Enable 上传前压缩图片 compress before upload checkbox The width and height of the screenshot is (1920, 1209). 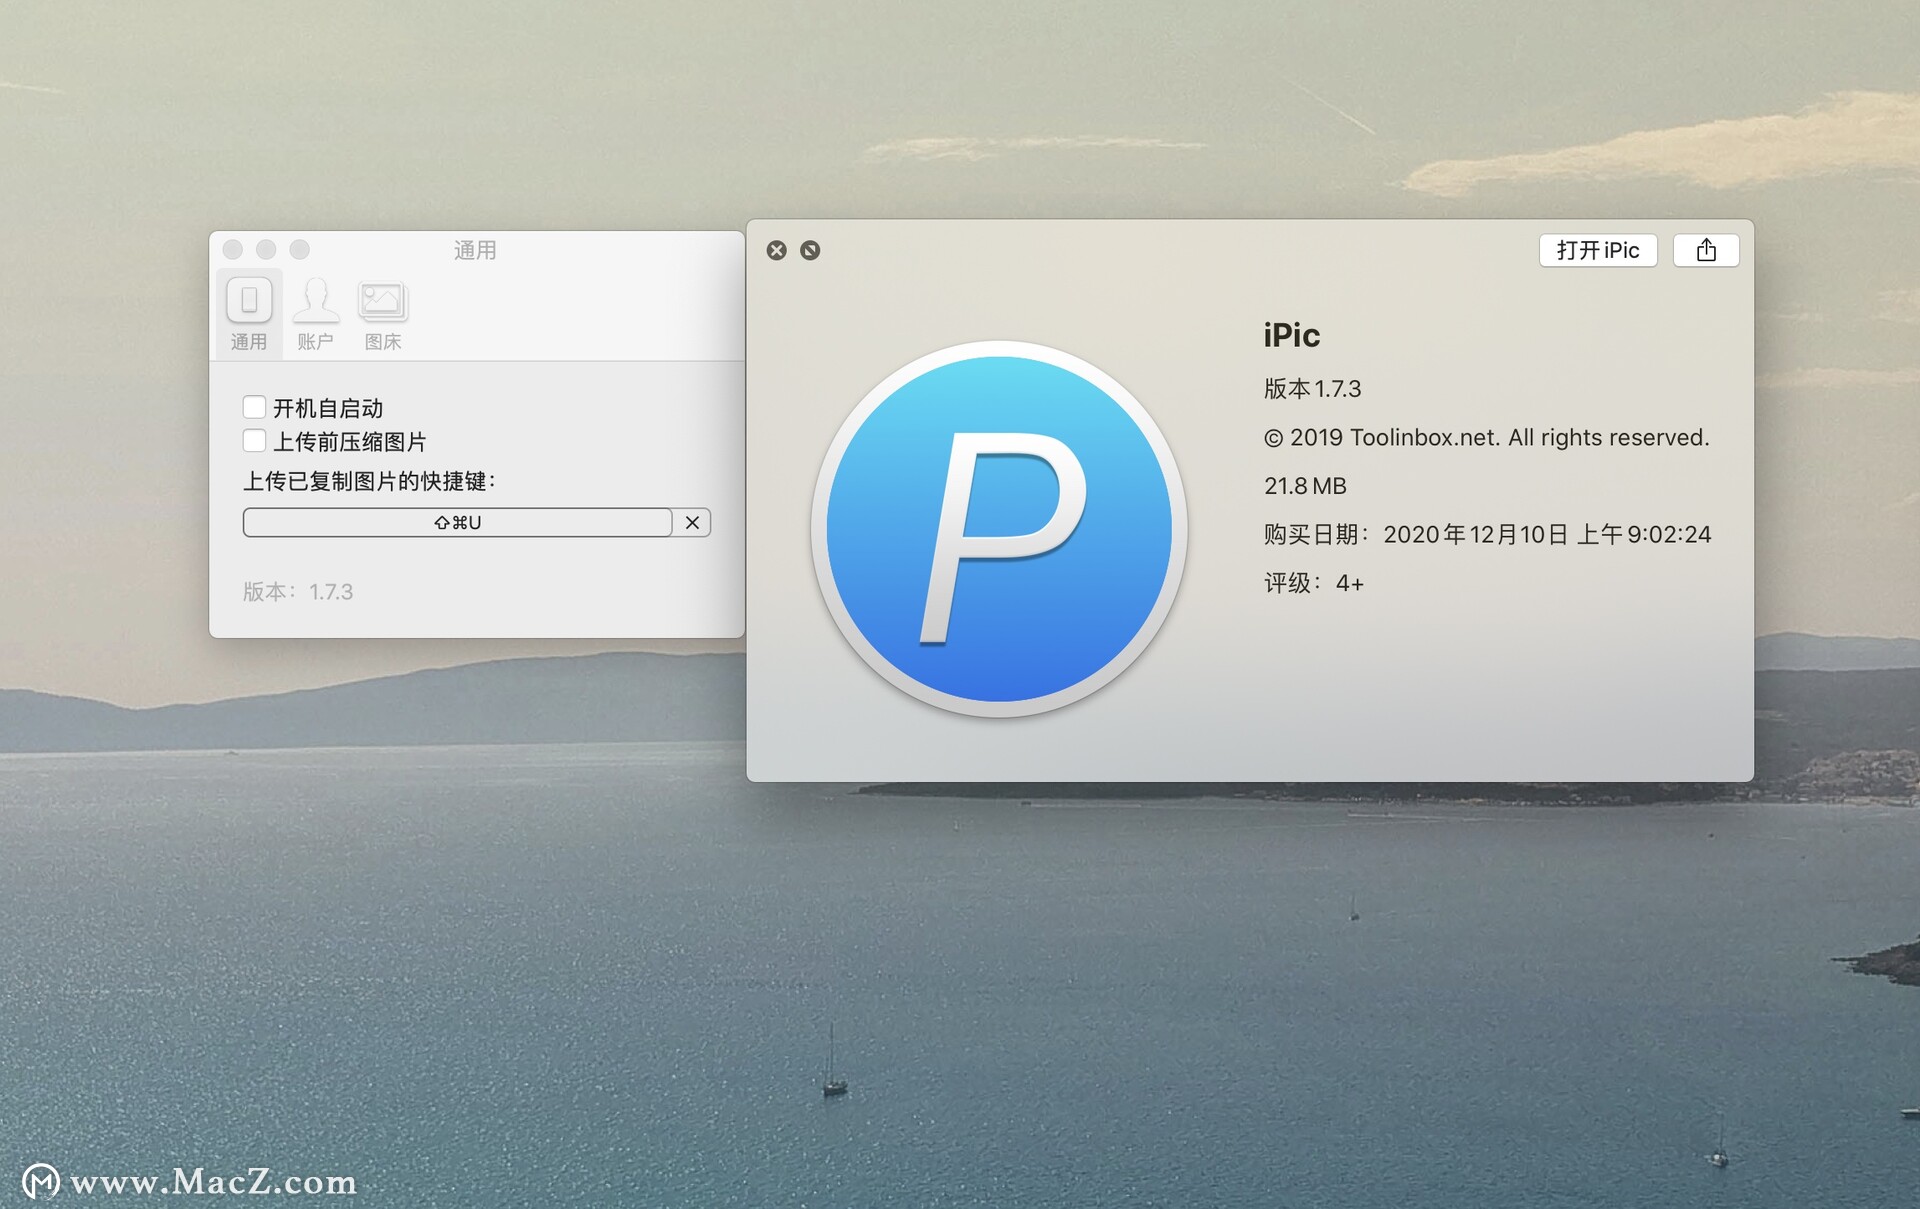254,441
